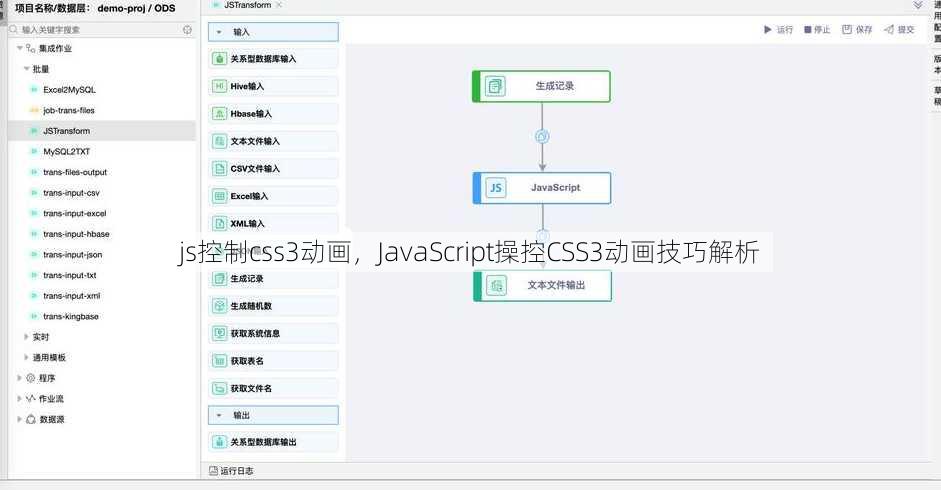The height and width of the screenshot is (490, 941).
Task: Click the 数据源 icon in tree
Action: click(31, 419)
